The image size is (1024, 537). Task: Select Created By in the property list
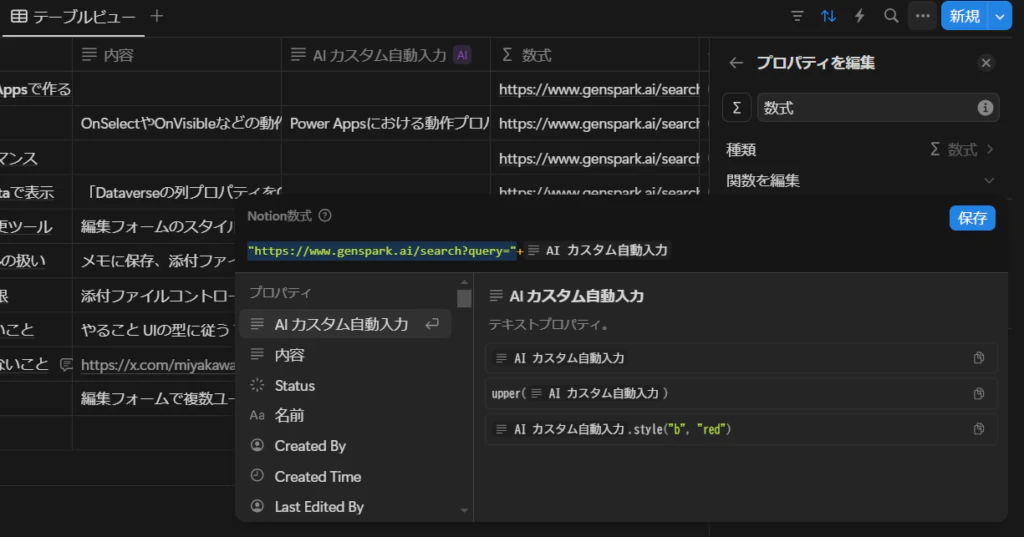tap(345, 446)
